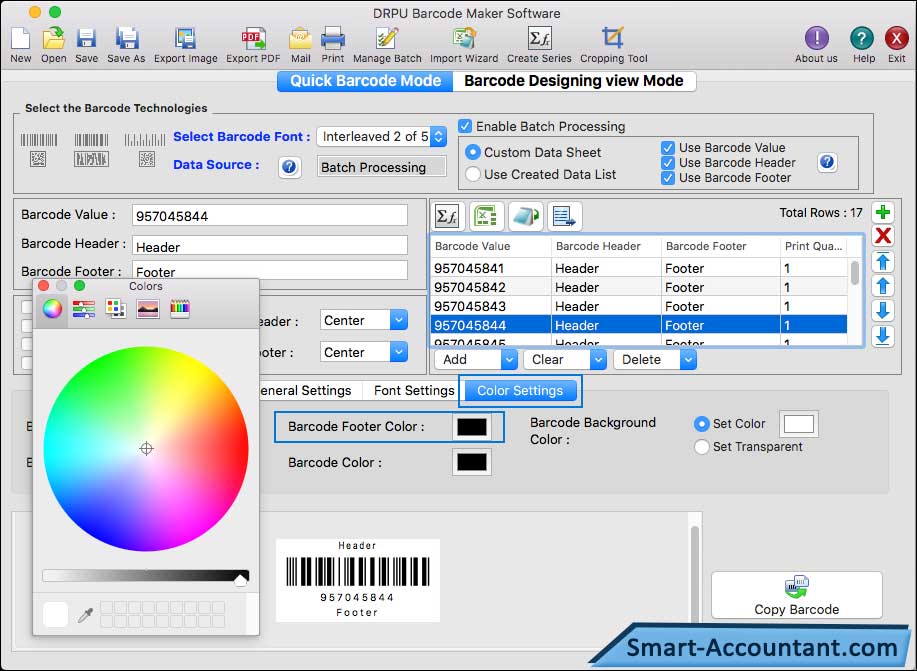This screenshot has height=671, width=917.
Task: Toggle Enable Batch Processing checkbox
Action: tap(466, 126)
